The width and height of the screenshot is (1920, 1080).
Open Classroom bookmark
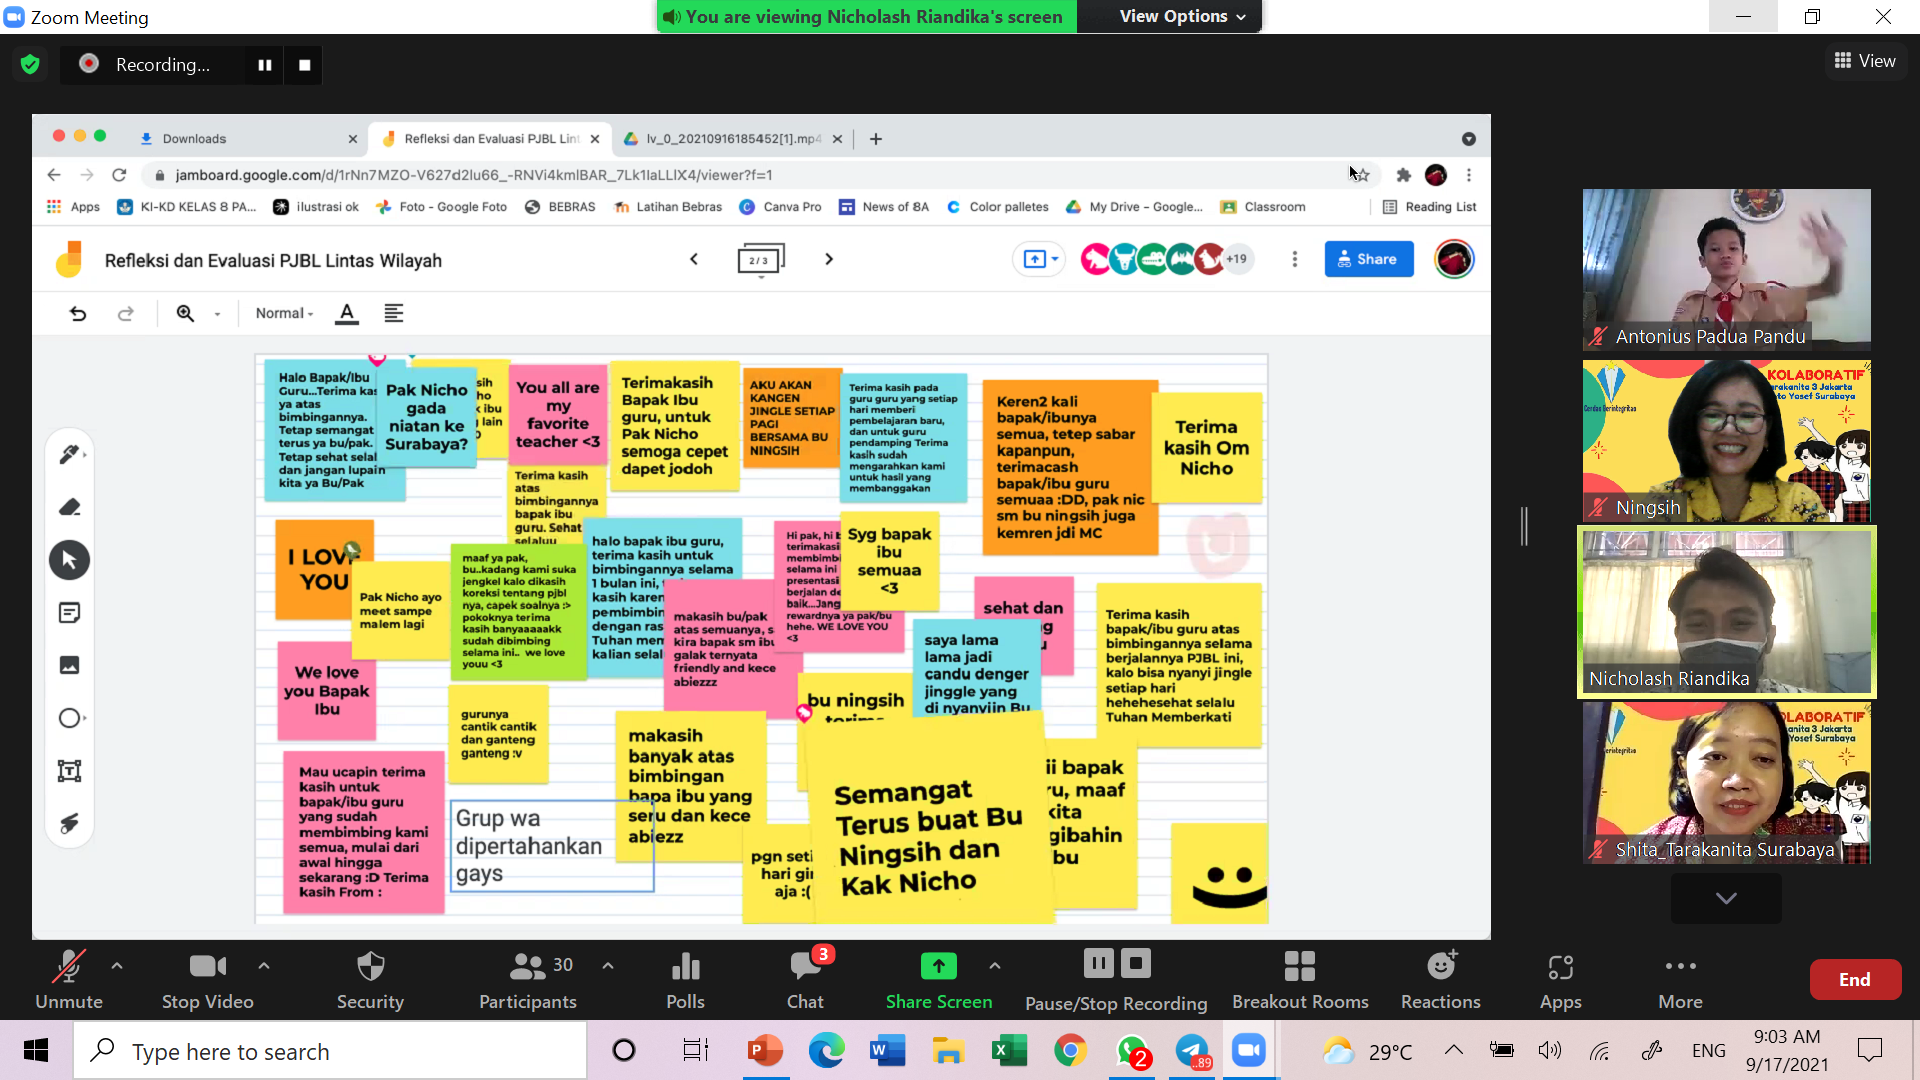coord(1263,207)
